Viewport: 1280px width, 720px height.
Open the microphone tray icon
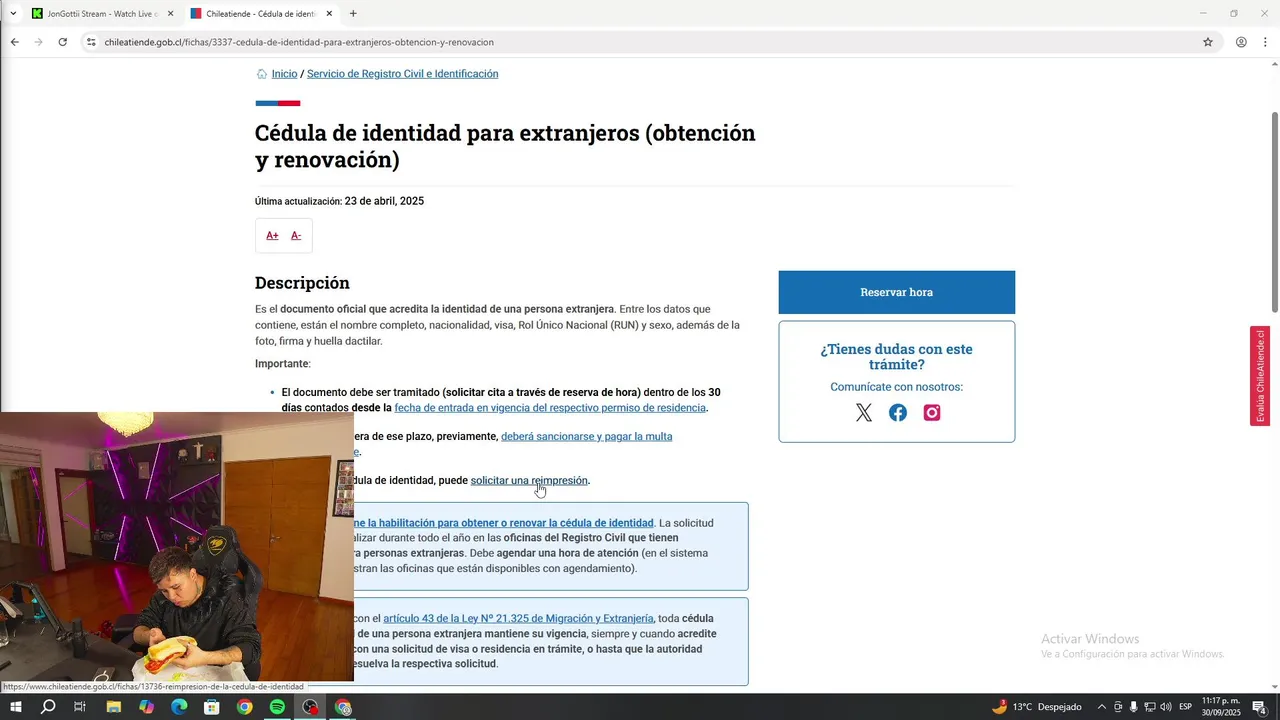pos(1133,707)
